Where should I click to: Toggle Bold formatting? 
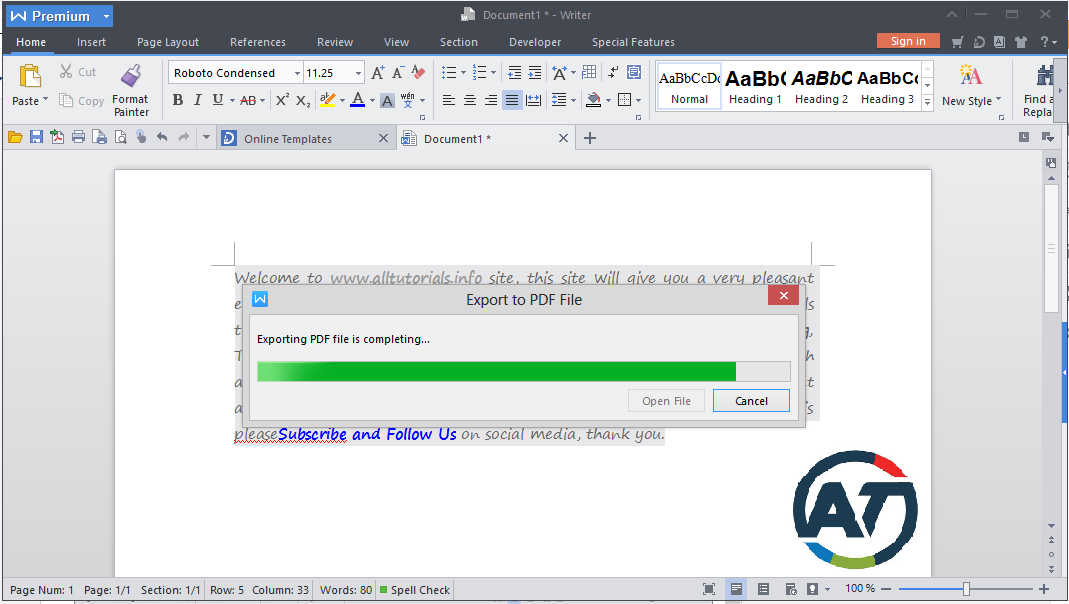coord(178,100)
